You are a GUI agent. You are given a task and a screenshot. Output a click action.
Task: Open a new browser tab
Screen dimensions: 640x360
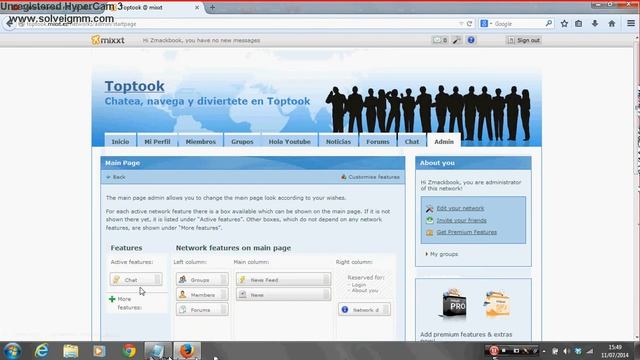(x=212, y=7)
